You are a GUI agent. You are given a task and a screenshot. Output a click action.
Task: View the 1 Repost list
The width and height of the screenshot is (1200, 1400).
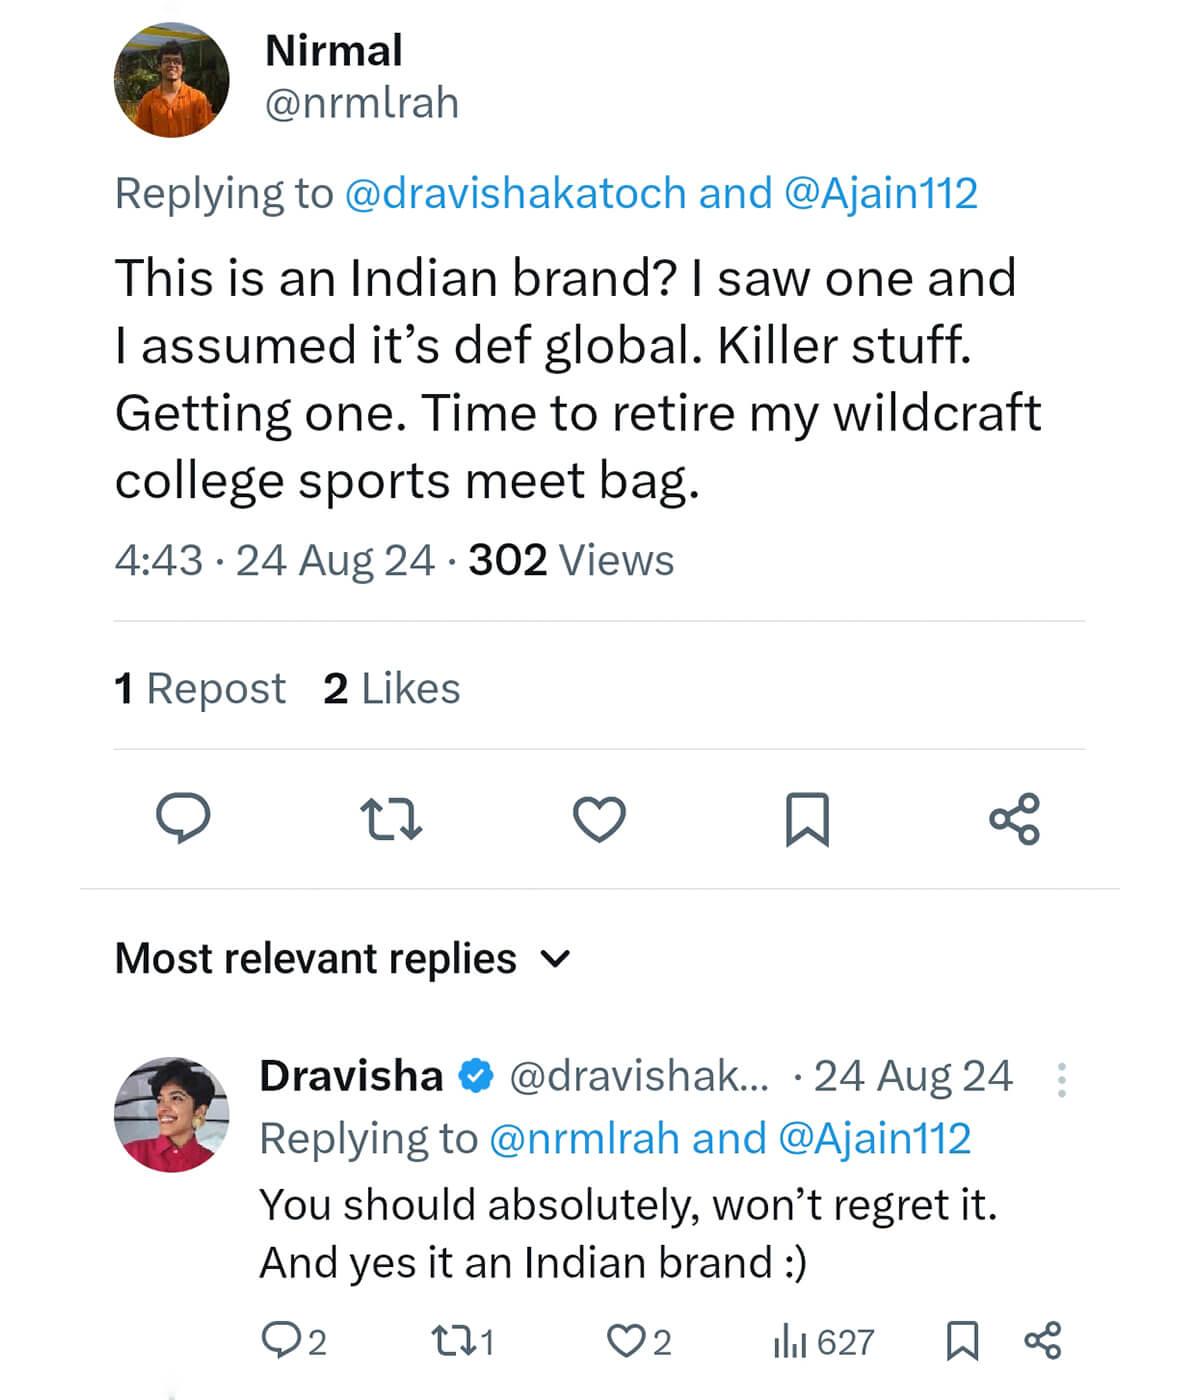[x=200, y=689]
